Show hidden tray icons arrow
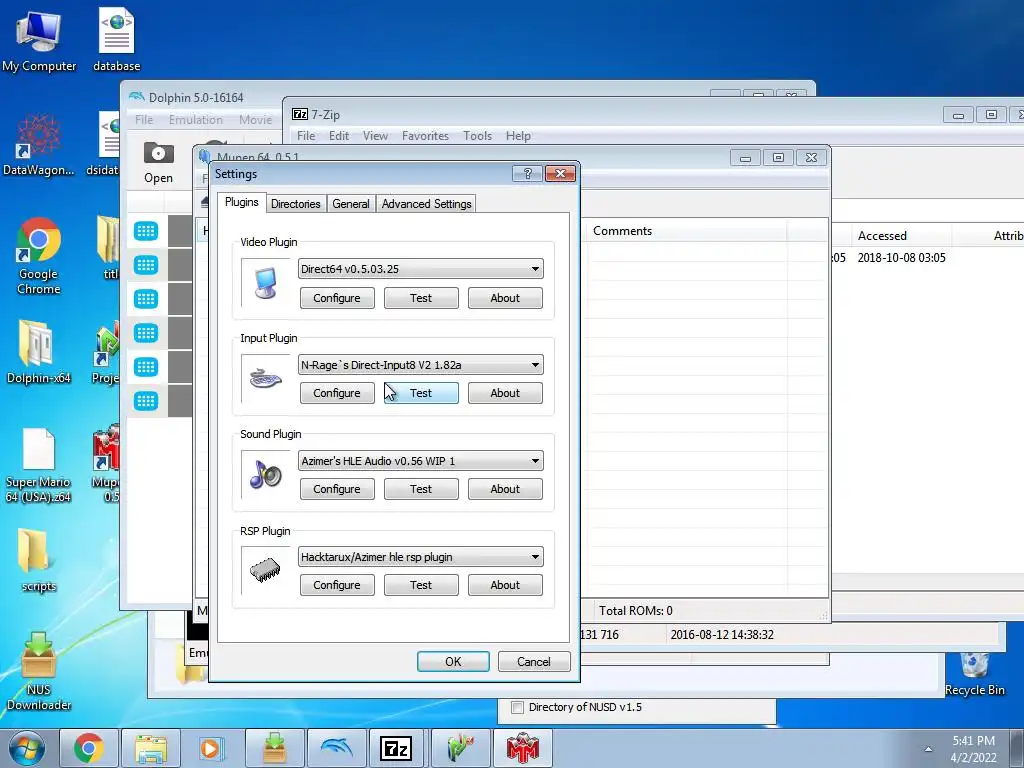 pos(928,749)
